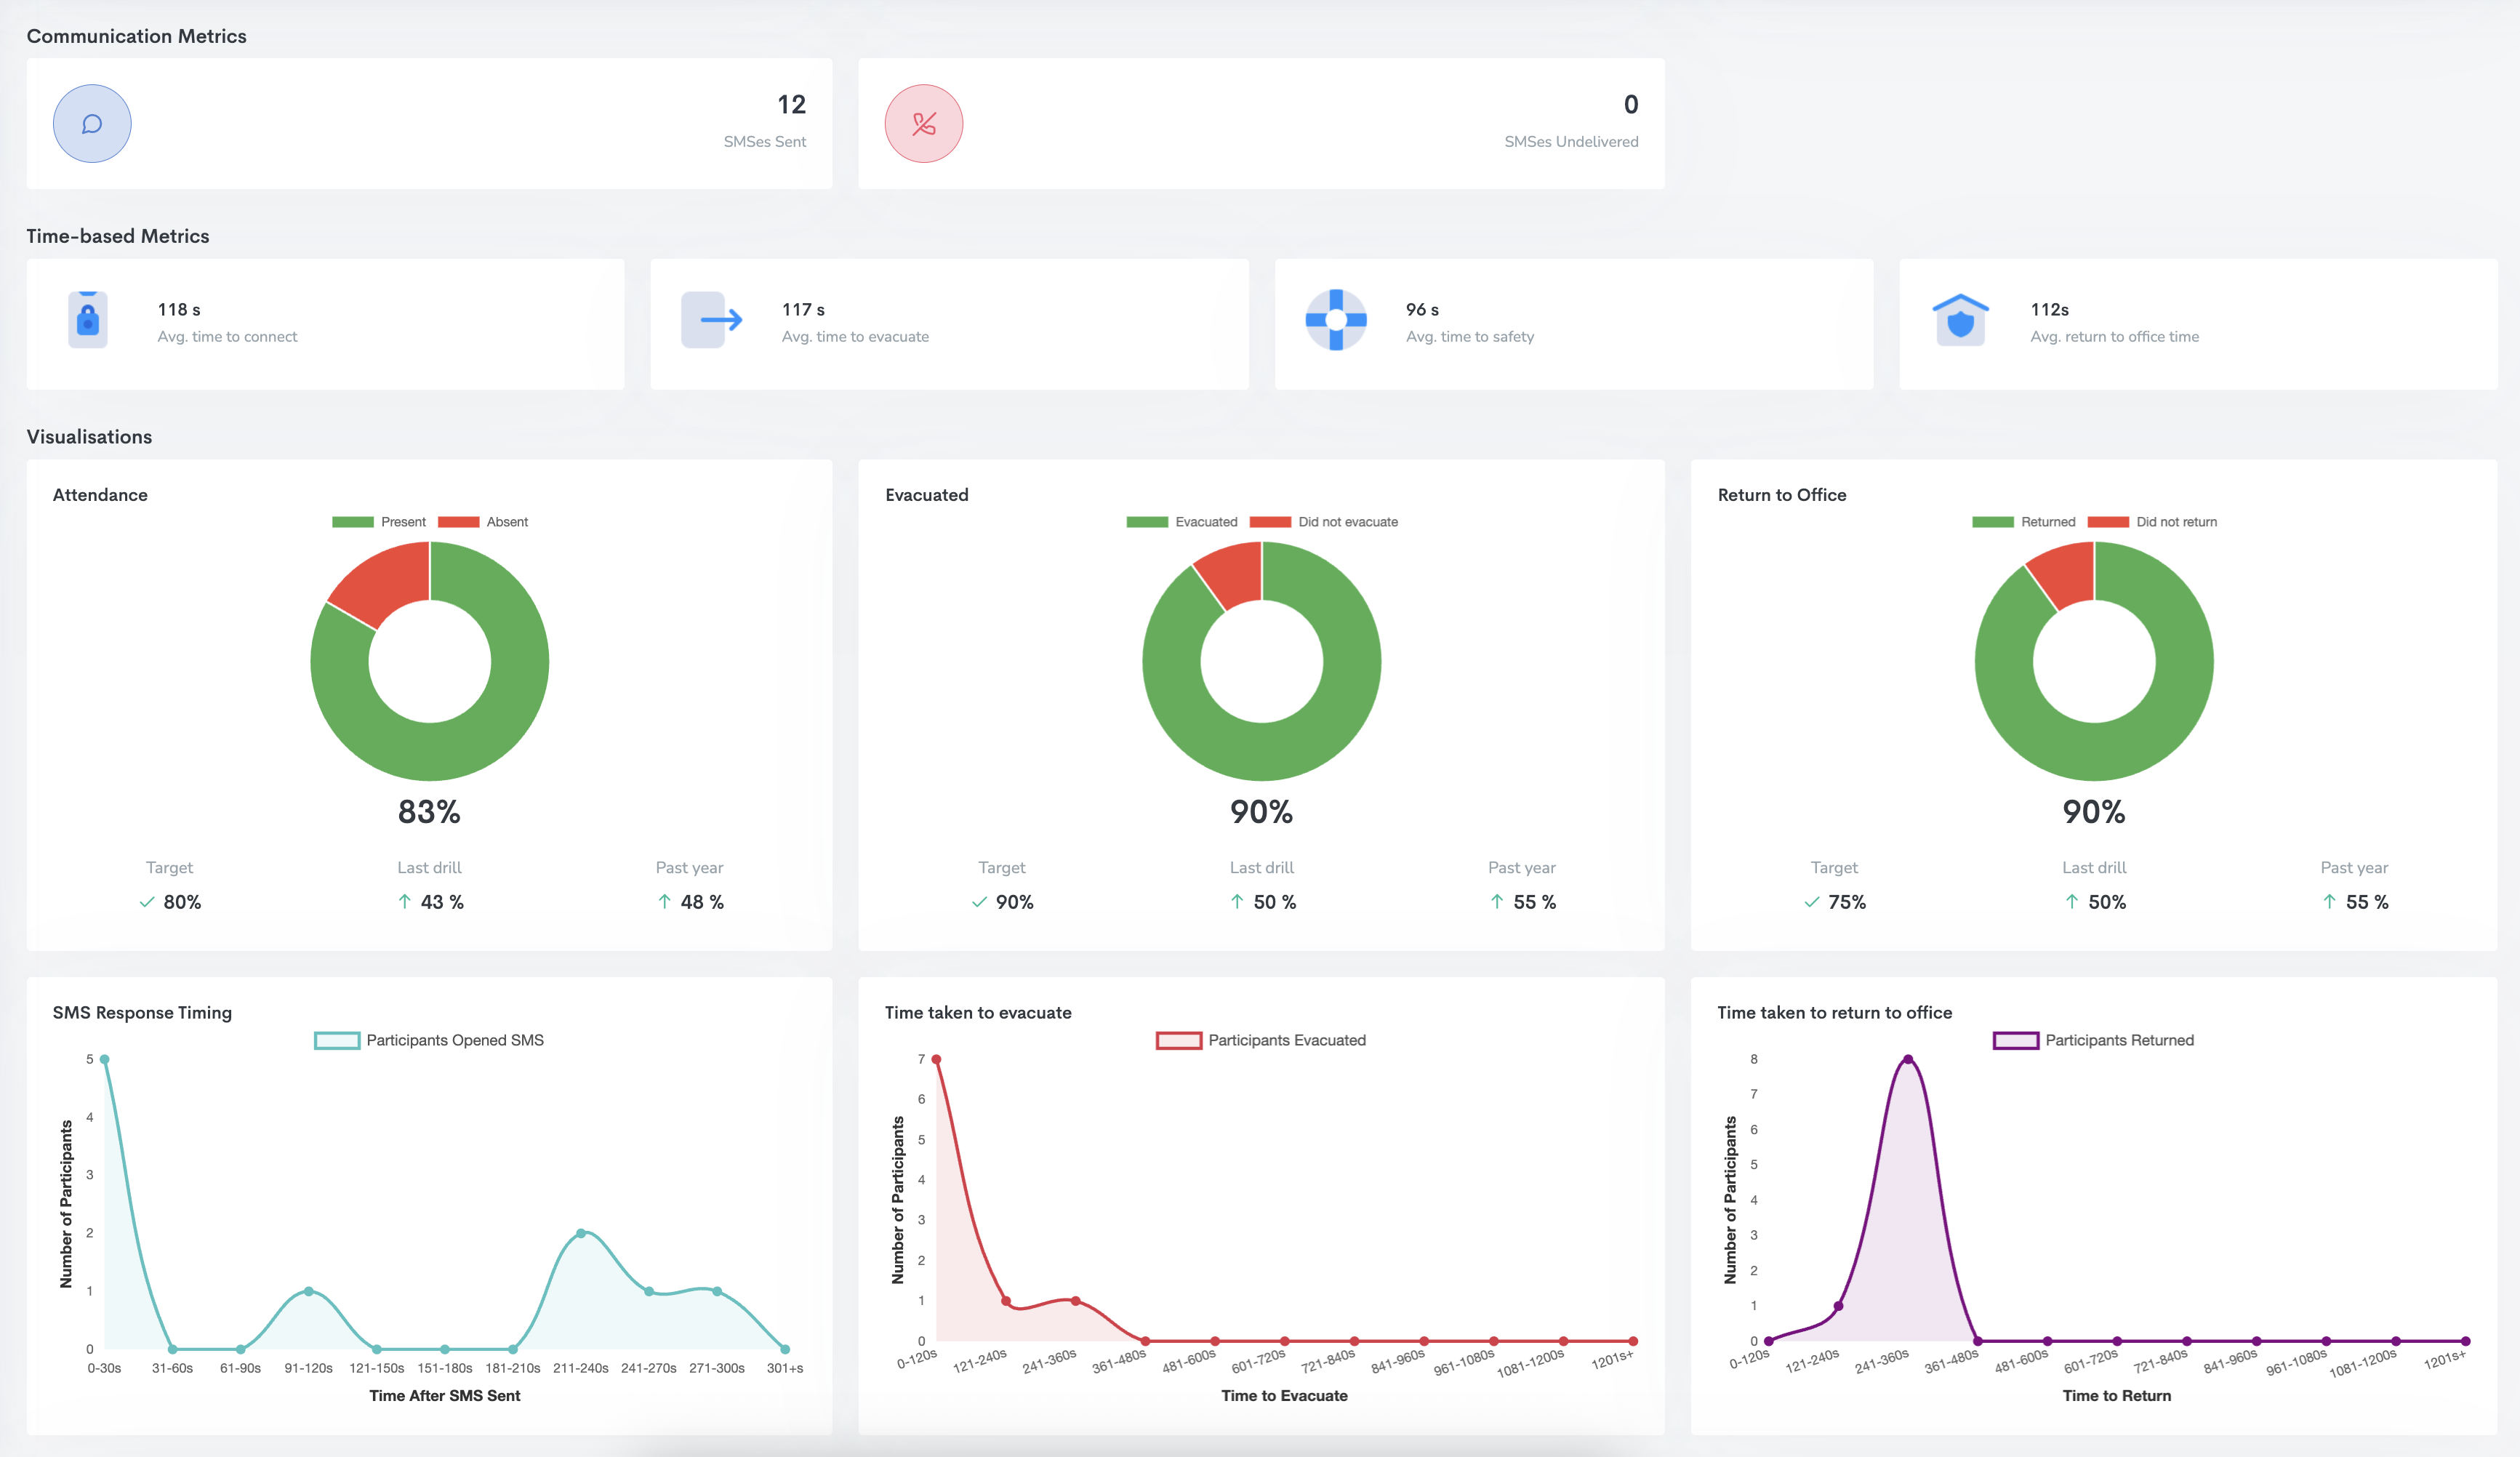Select the Avg. time to connect lock icon
The height and width of the screenshot is (1457, 2520).
tap(89, 320)
